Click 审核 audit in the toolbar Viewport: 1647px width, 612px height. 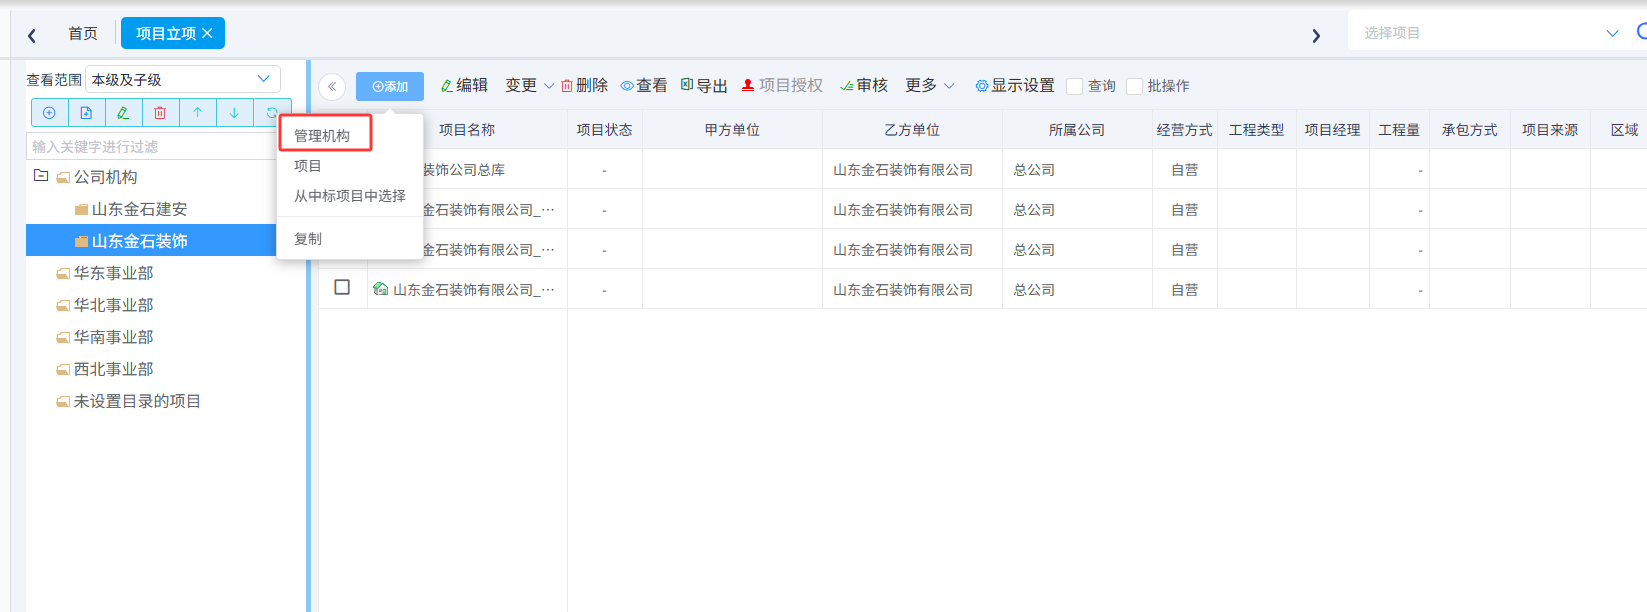pos(864,86)
